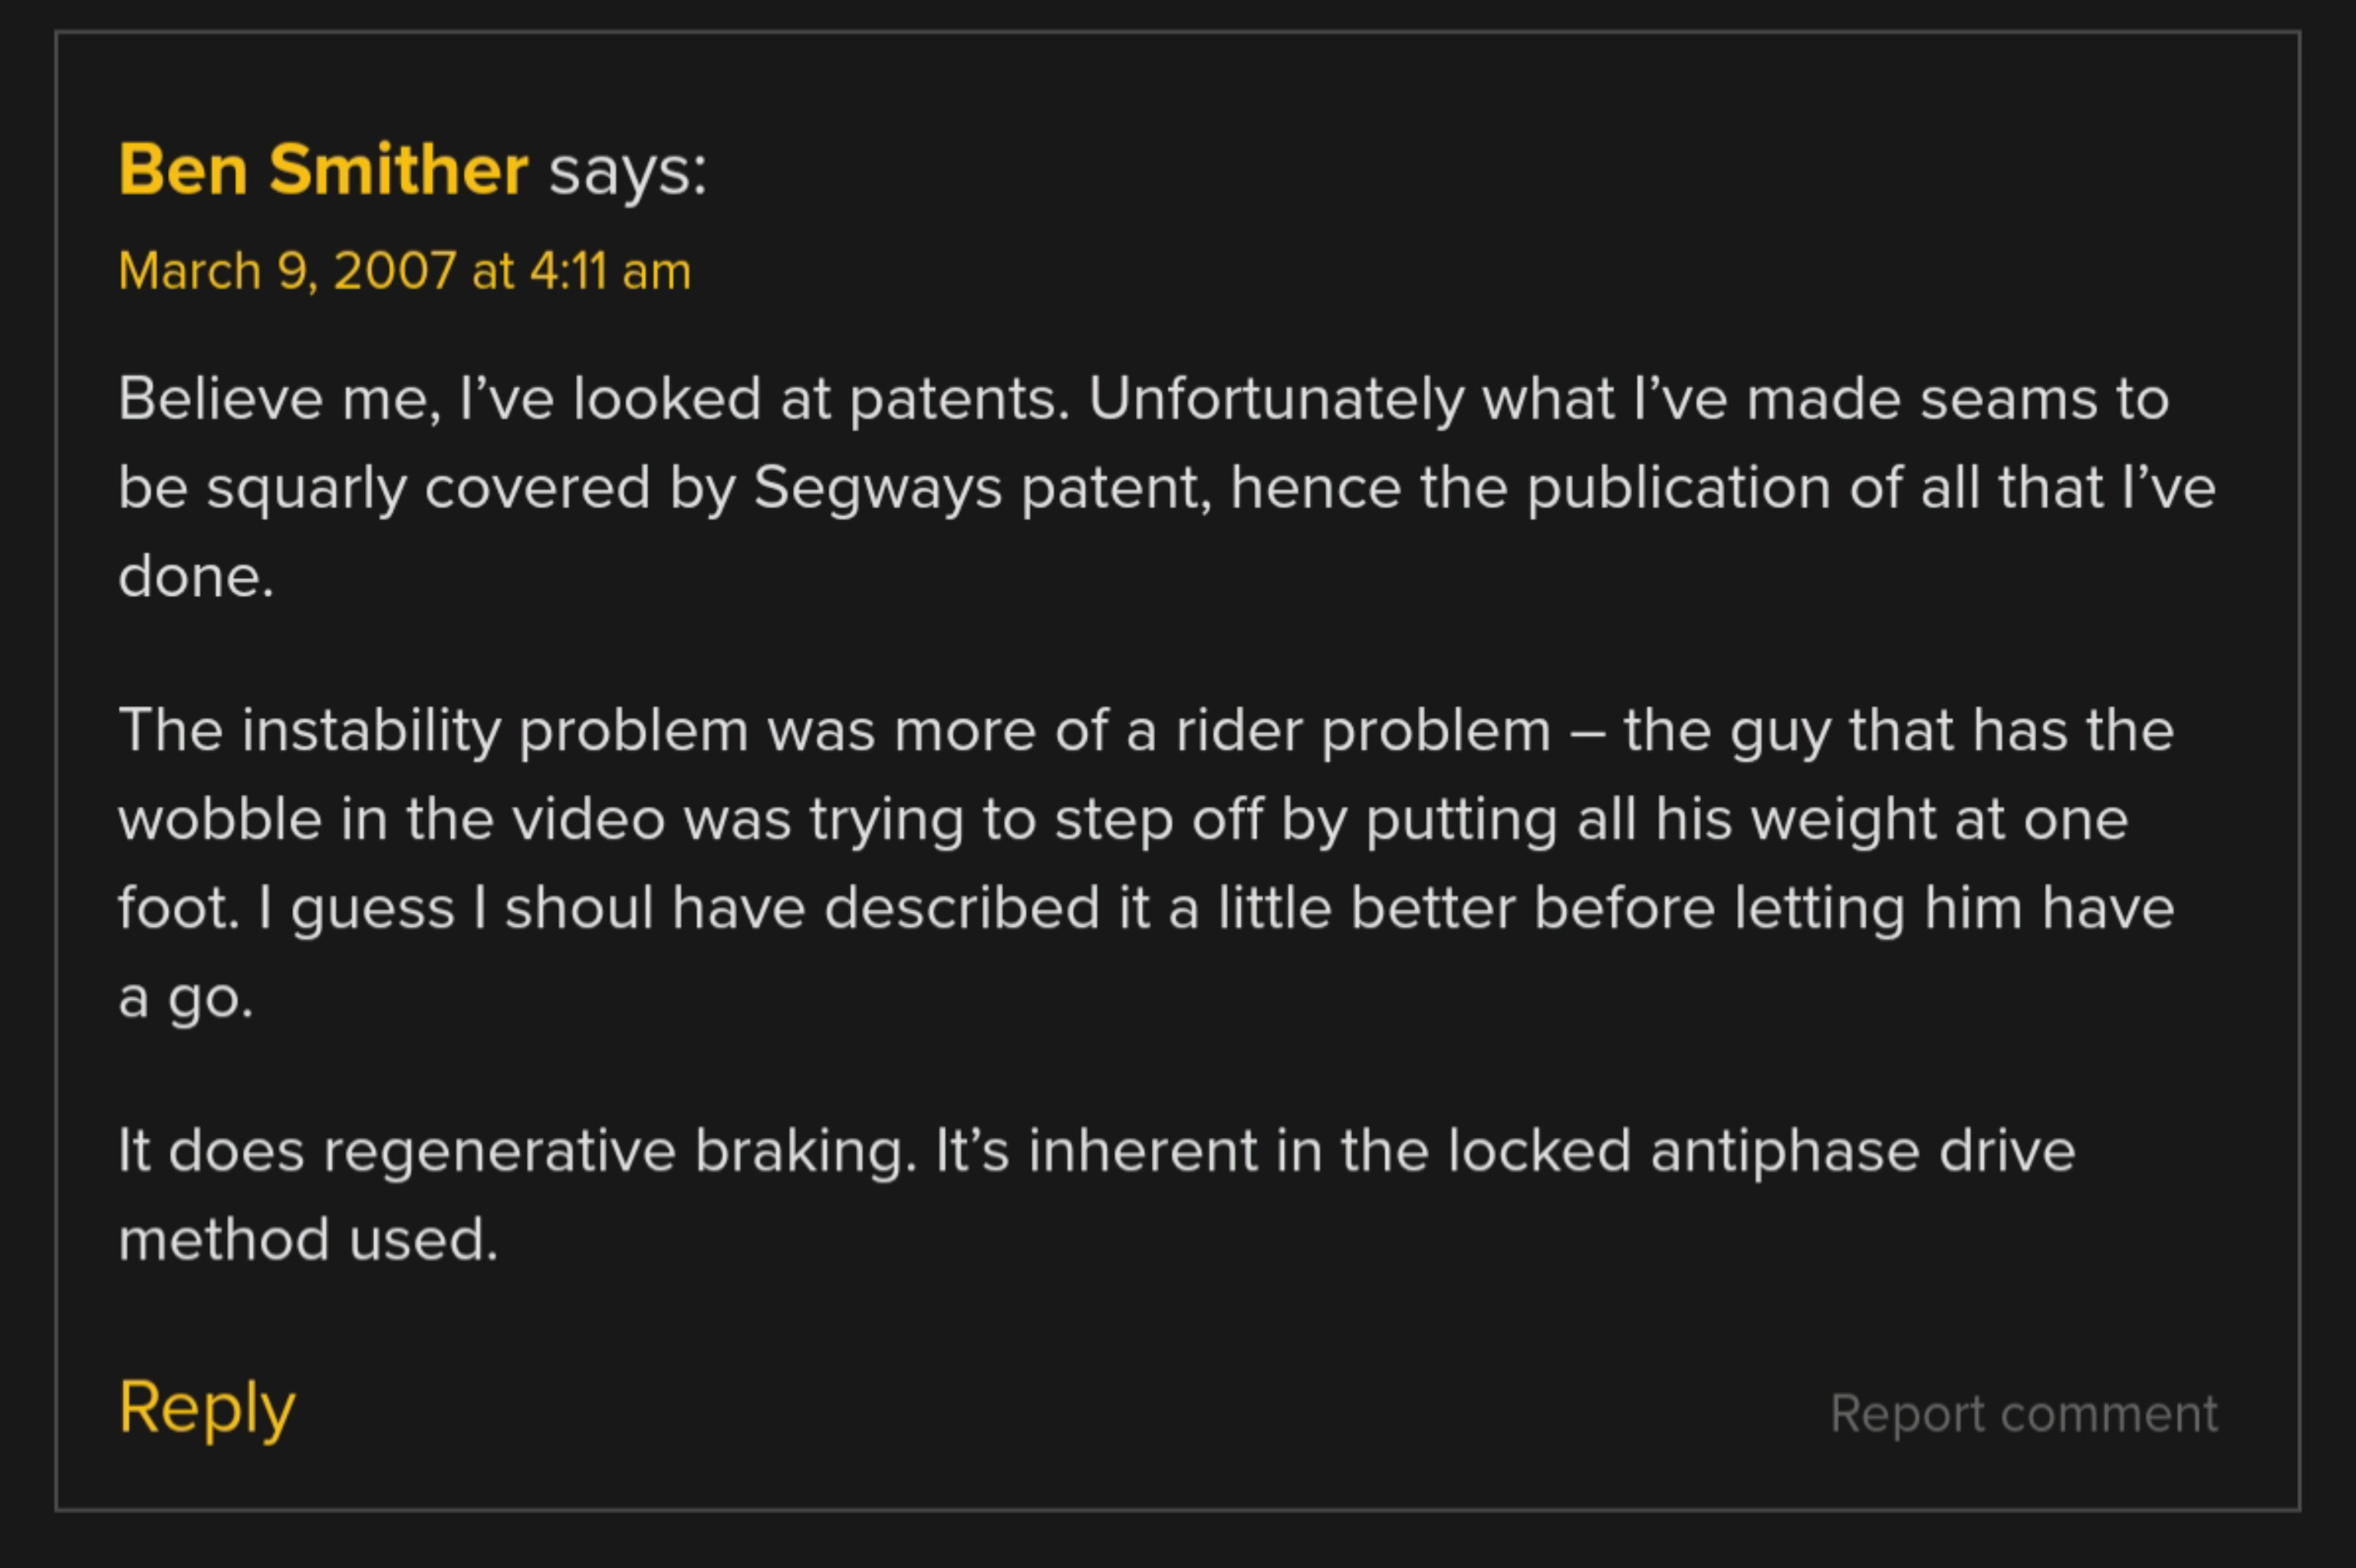Open Ben Smither's author link
The height and width of the screenshot is (1568, 2356).
(x=323, y=169)
